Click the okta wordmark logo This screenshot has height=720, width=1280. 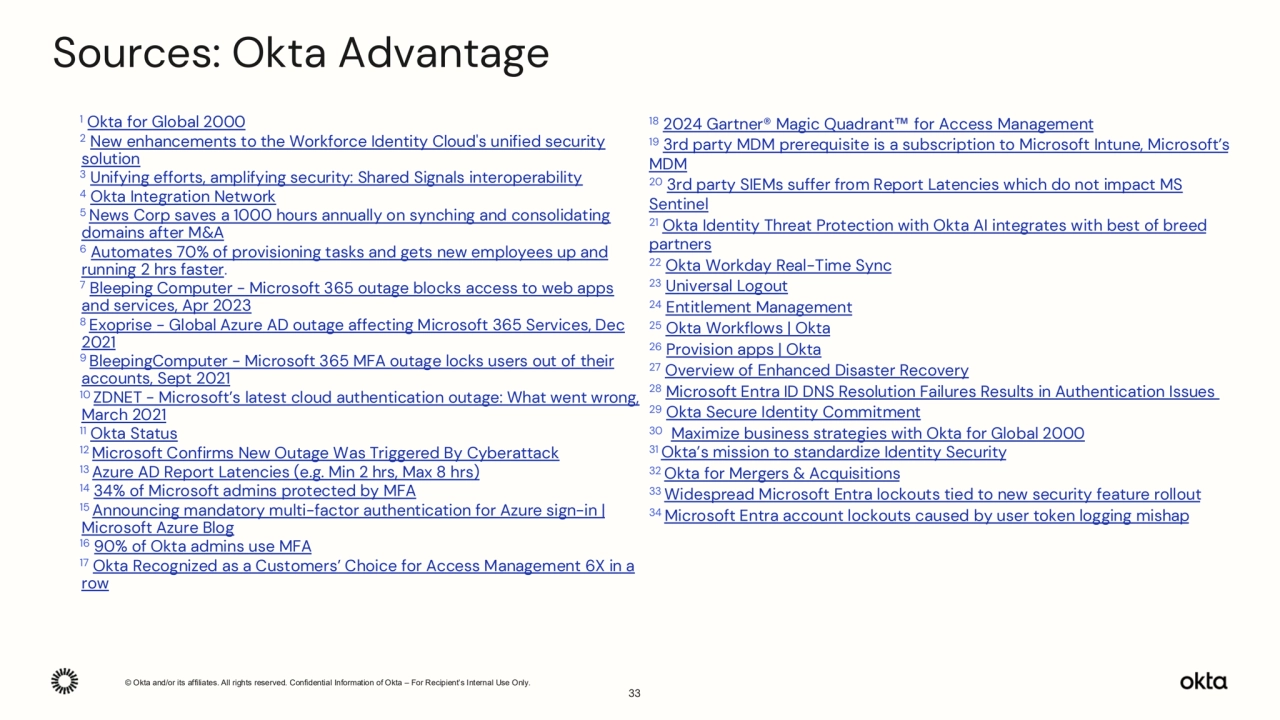(1203, 681)
